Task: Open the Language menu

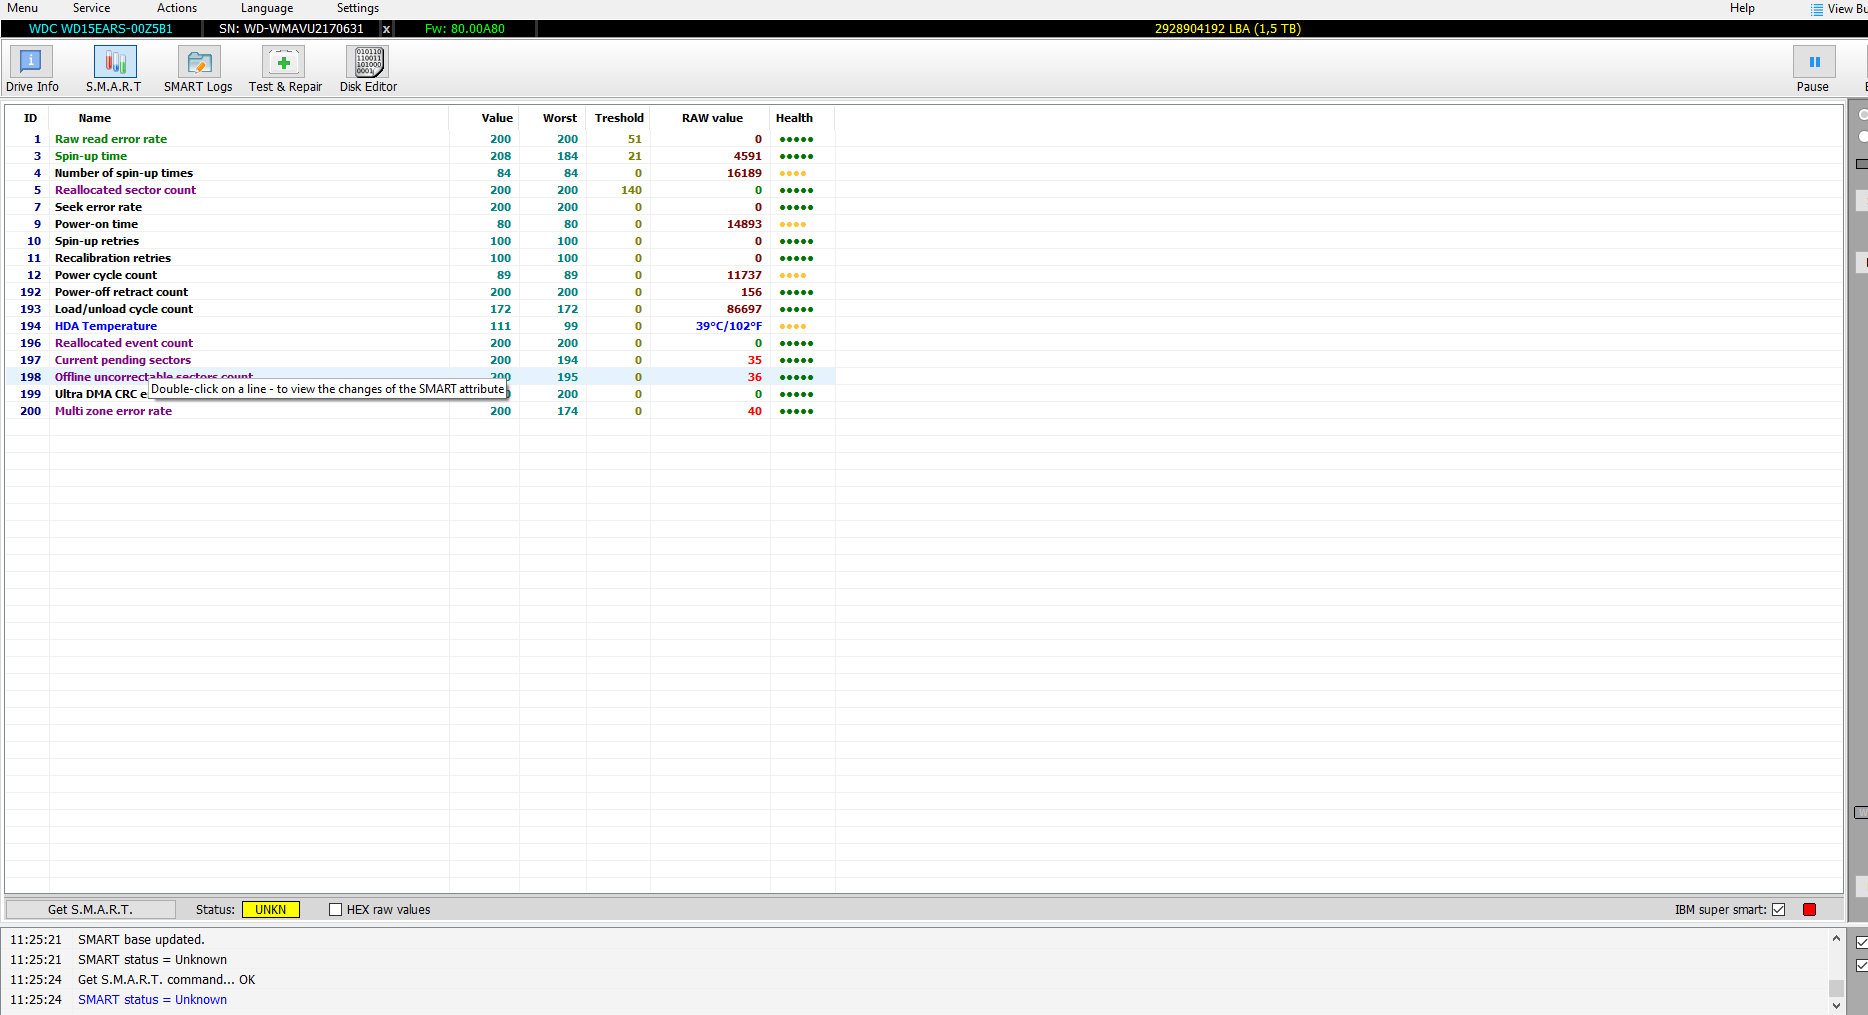Action: (x=267, y=8)
